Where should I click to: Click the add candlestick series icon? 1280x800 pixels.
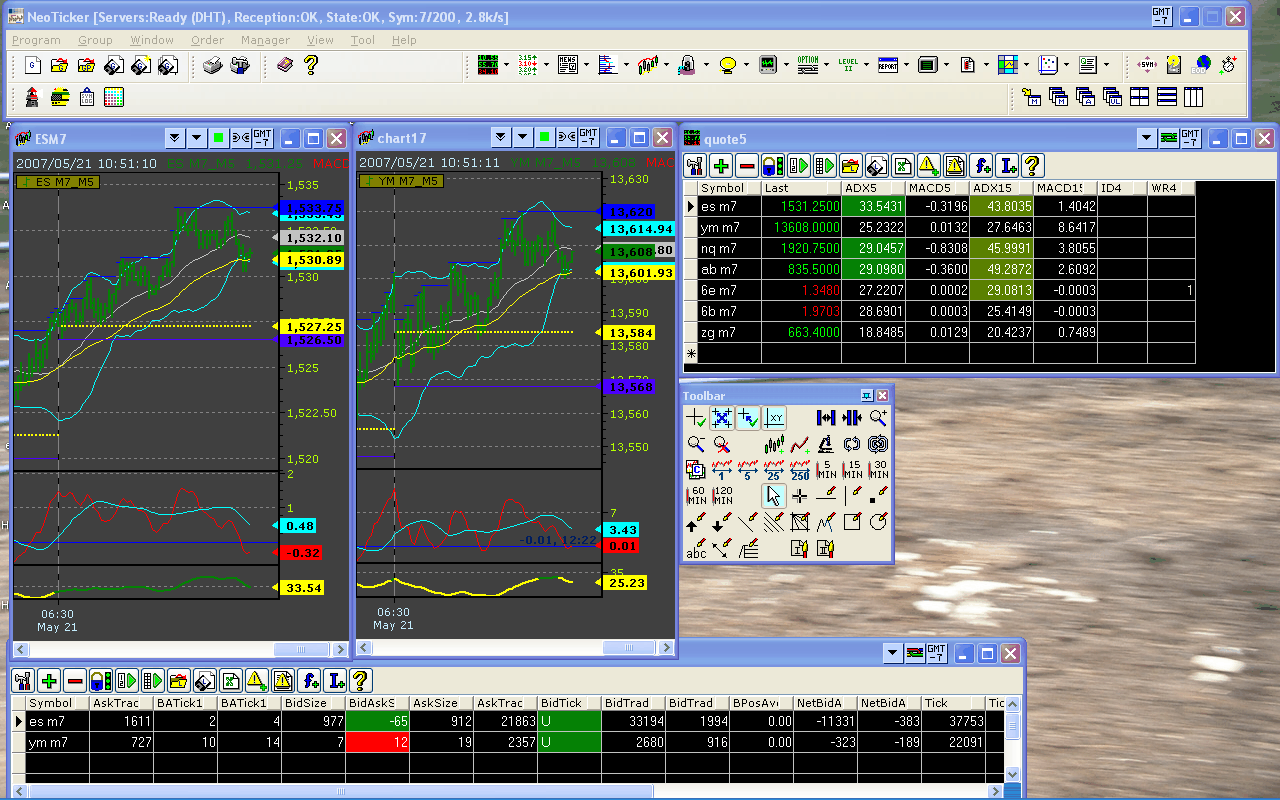tap(774, 444)
